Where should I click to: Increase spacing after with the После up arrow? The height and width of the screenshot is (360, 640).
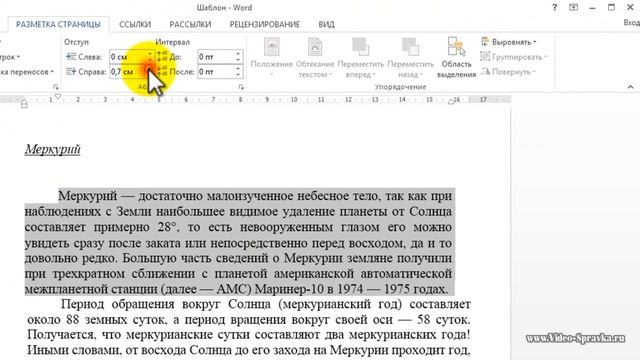[x=238, y=69]
